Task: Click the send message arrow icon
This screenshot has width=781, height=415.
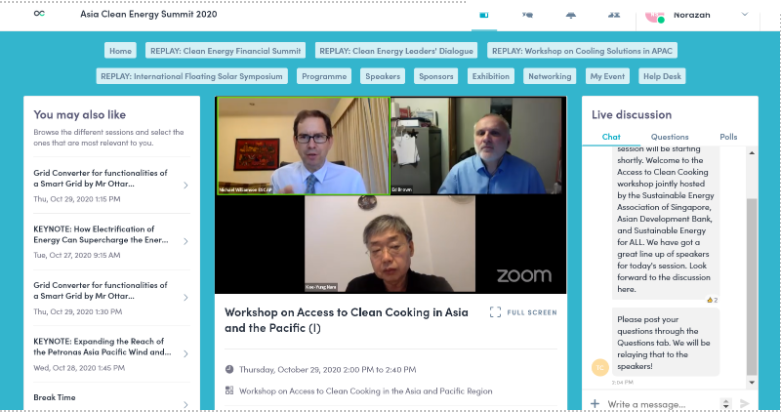Action: pos(745,404)
